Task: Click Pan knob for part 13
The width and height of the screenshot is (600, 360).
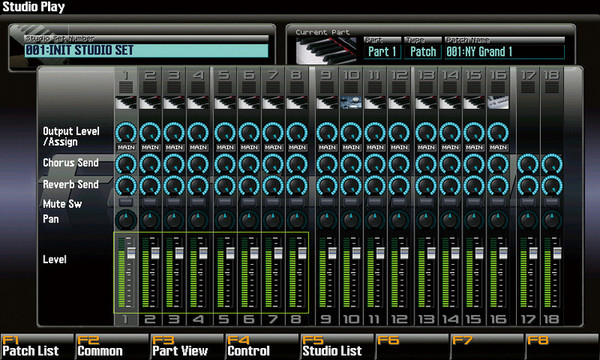Action: coord(426,220)
